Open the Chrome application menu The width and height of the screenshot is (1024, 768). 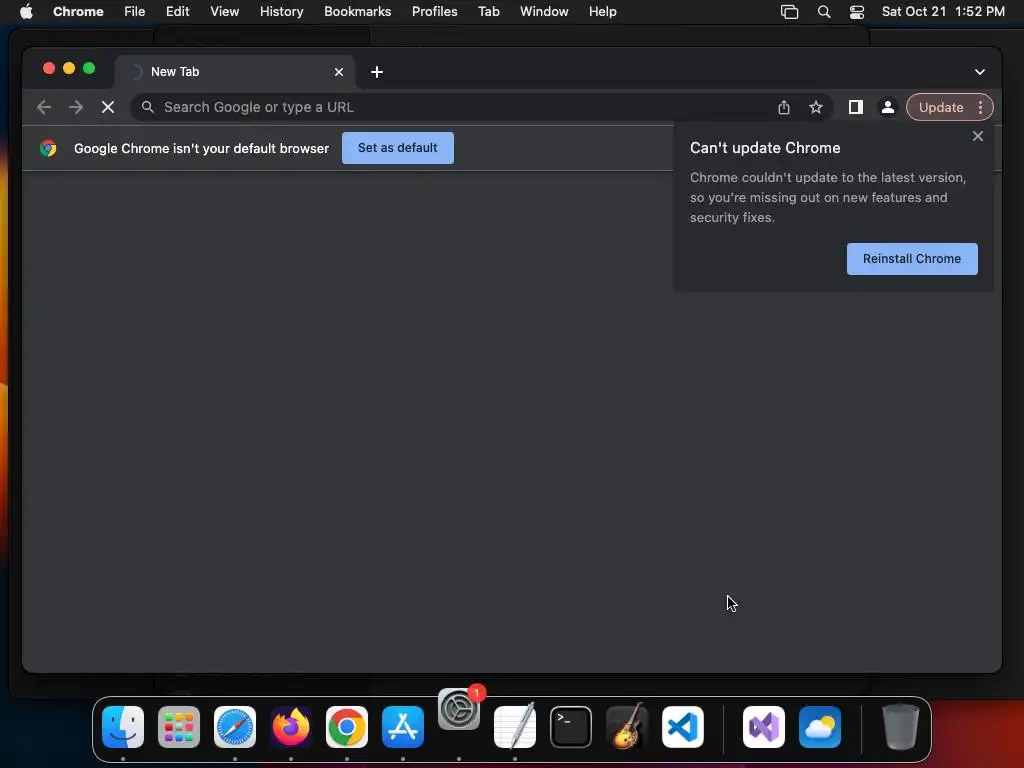point(78,12)
